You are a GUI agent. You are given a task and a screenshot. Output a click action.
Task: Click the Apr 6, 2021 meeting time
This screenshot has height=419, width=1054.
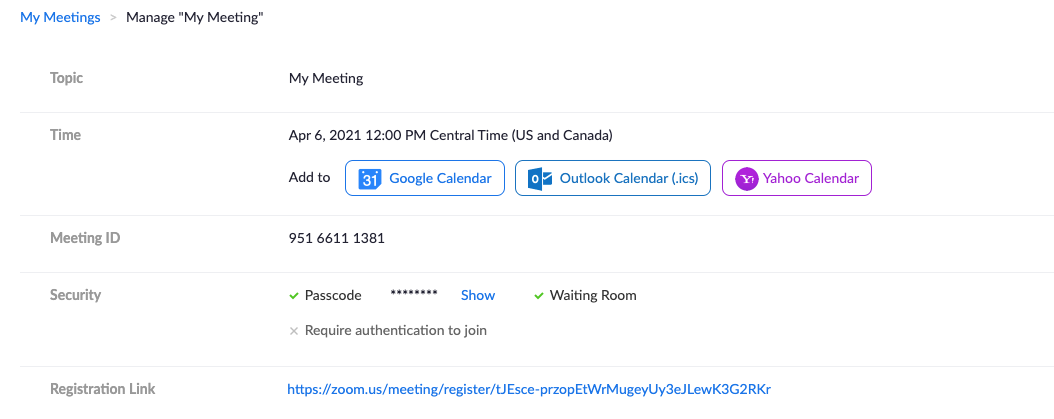tap(450, 135)
